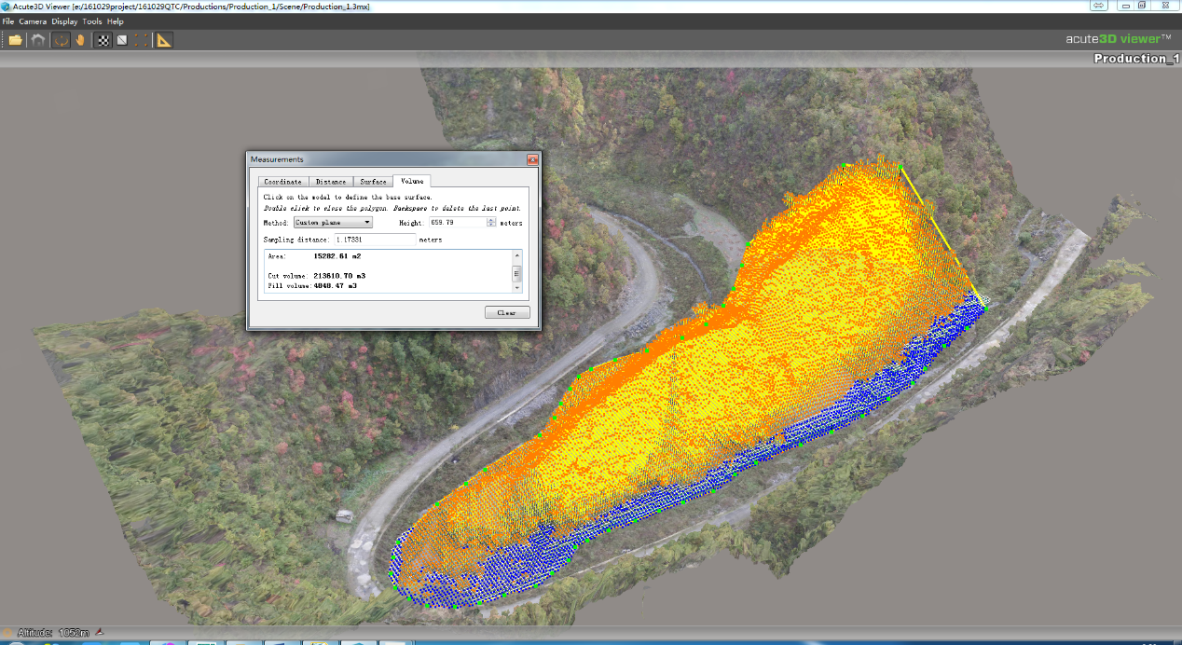Open the Camera menu
The height and width of the screenshot is (645, 1182).
coord(32,21)
